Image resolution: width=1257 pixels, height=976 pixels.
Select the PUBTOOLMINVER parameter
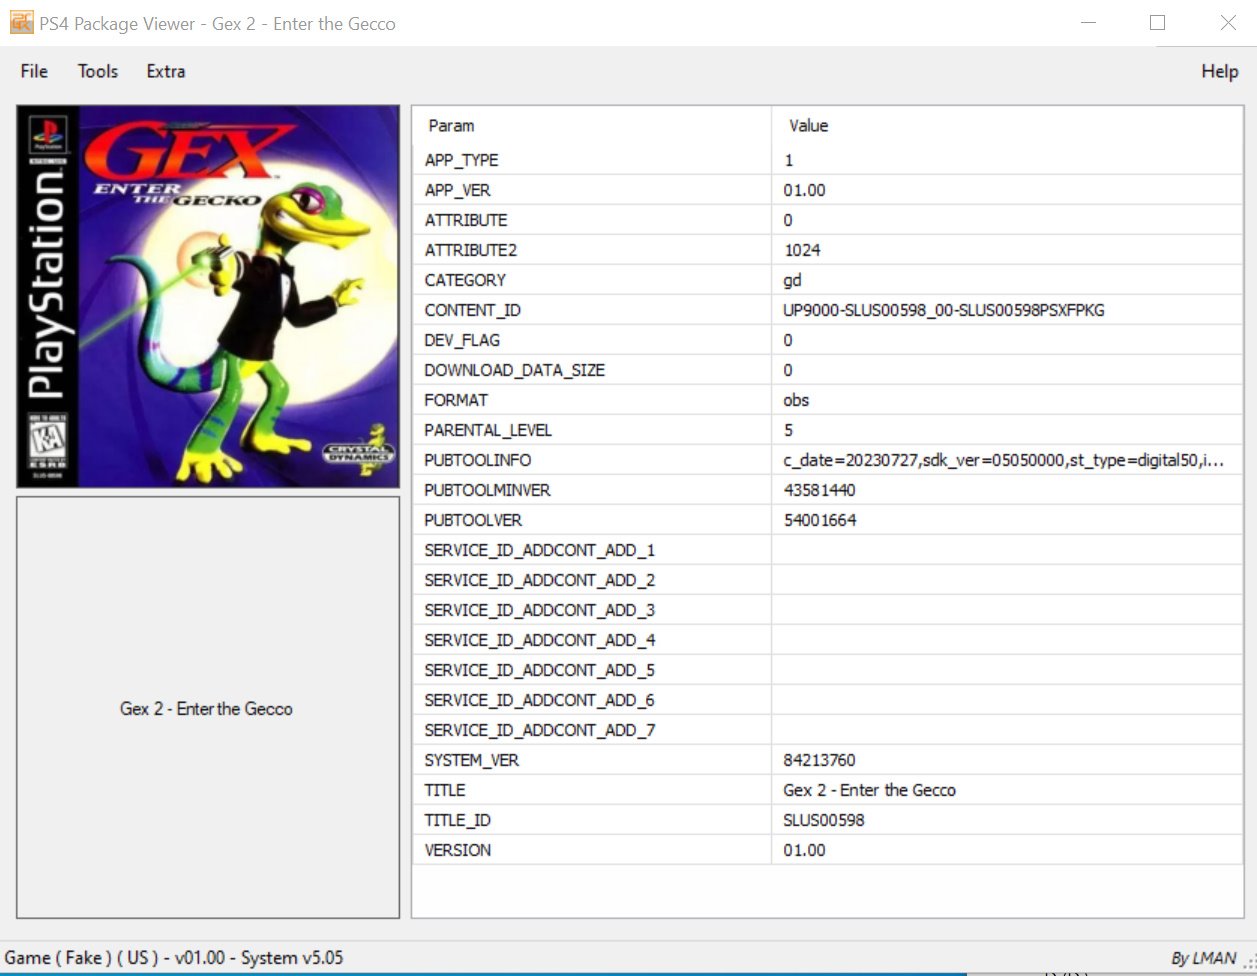click(488, 490)
